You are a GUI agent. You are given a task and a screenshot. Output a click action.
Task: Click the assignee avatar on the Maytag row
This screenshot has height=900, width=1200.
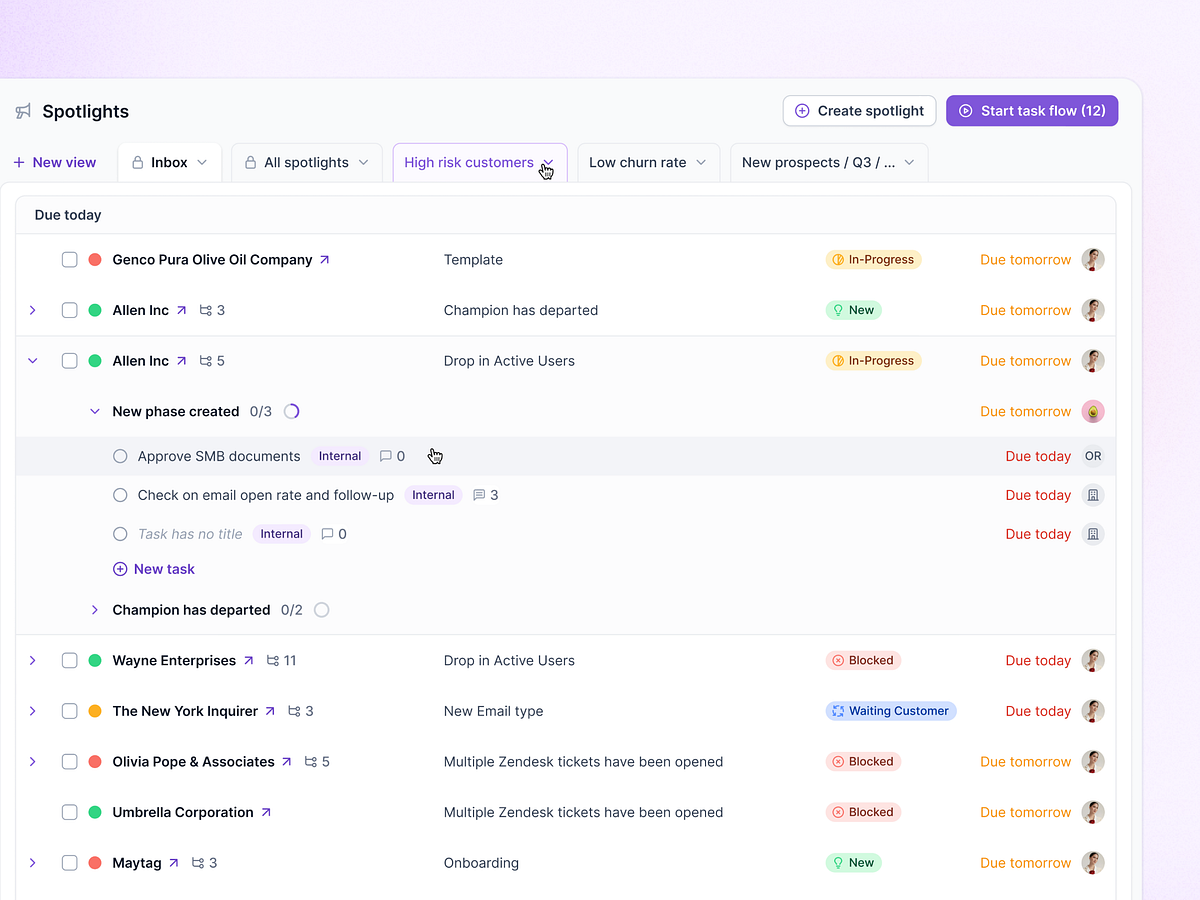coord(1093,862)
